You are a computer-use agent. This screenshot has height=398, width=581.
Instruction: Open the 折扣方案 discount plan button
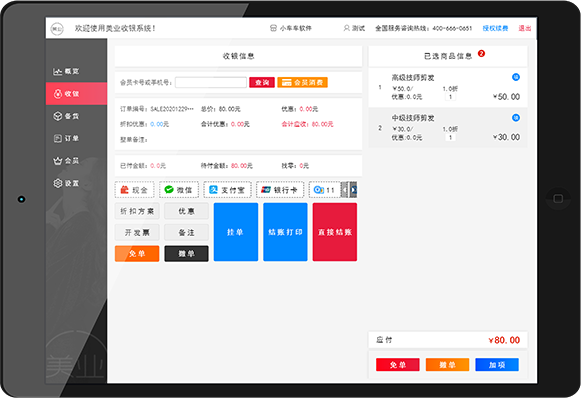(137, 211)
